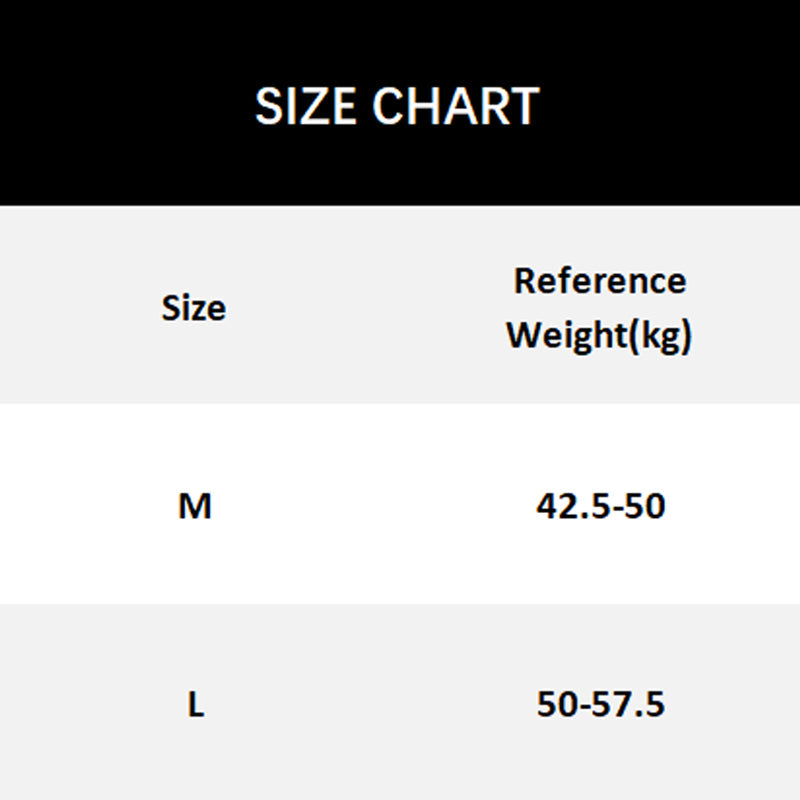Click the "SIZE CHART" title text
Viewport: 800px width, 800px height.
pyautogui.click(x=397, y=107)
